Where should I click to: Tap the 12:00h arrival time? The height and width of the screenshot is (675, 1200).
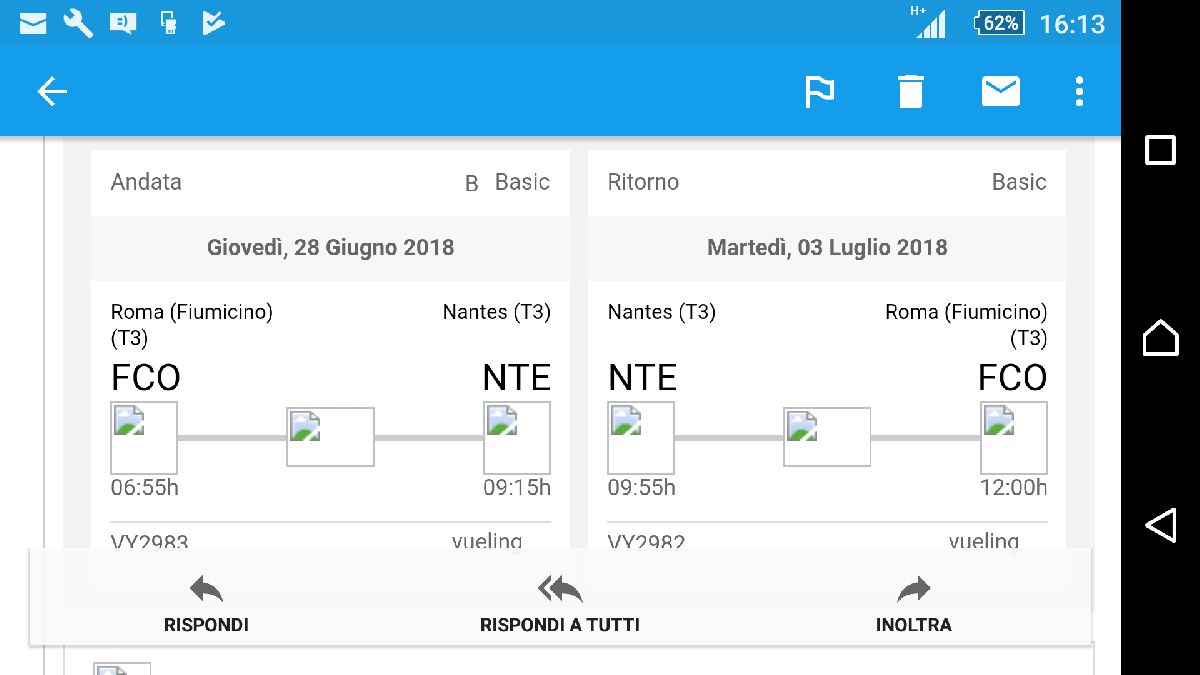[1014, 488]
